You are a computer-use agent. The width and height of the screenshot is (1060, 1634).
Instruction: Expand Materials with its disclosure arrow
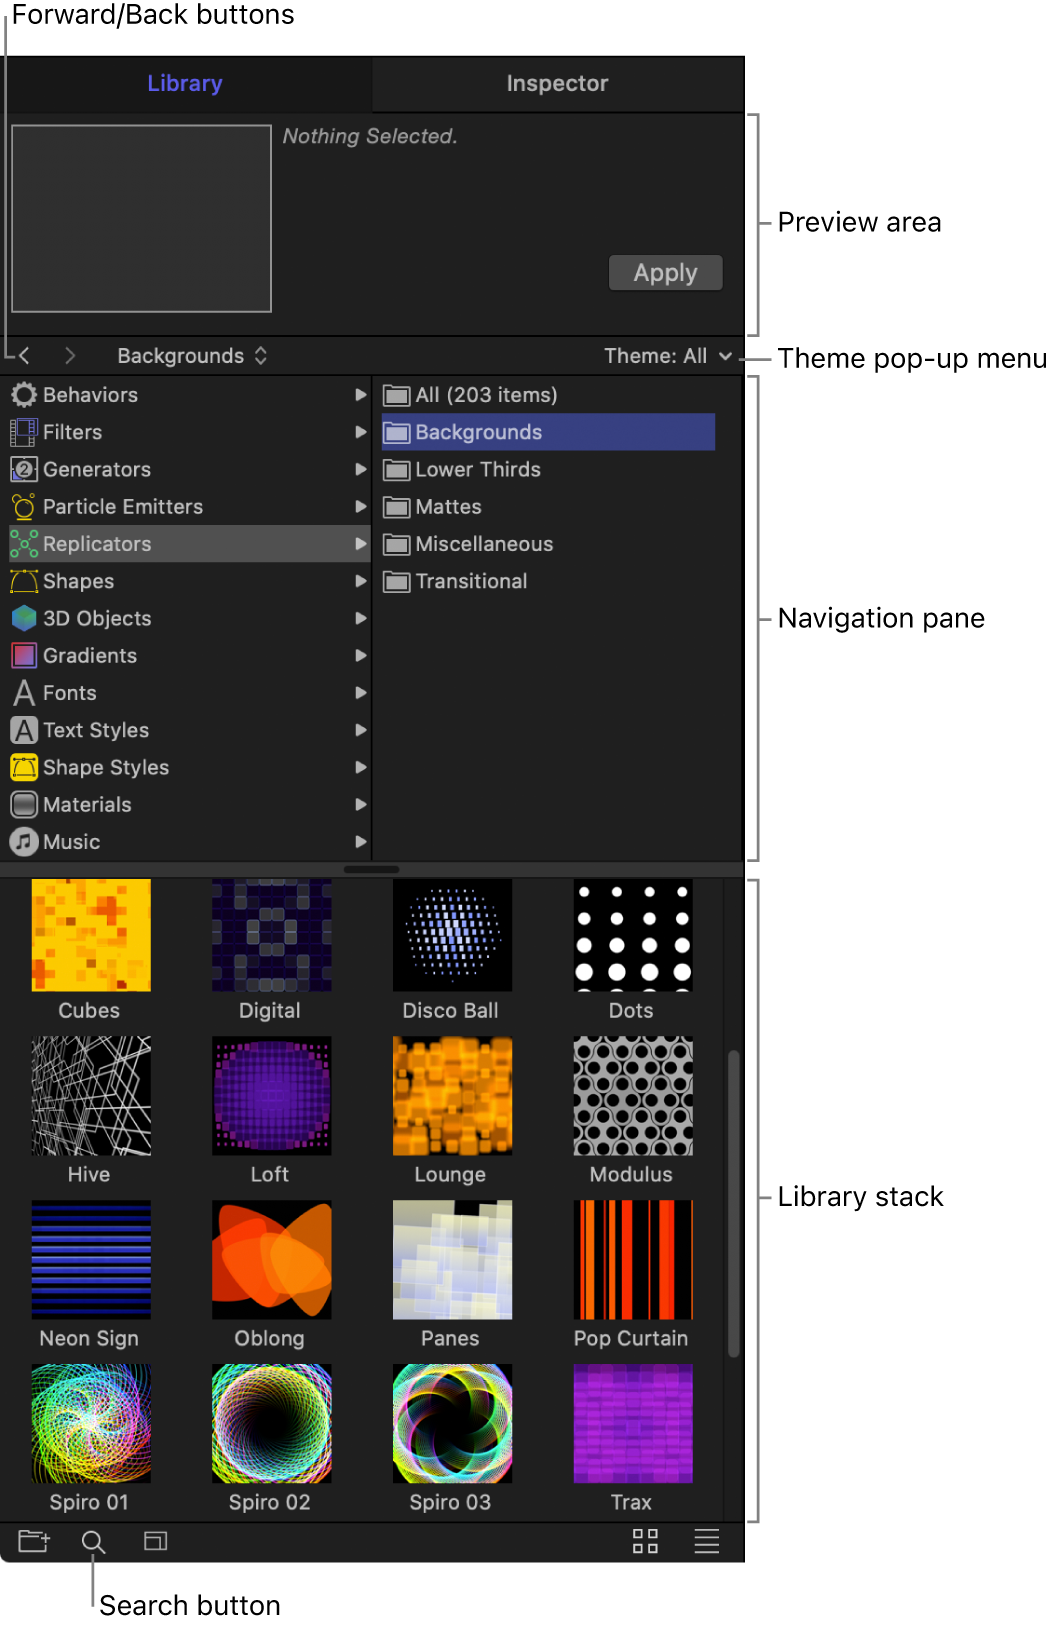pyautogui.click(x=361, y=805)
